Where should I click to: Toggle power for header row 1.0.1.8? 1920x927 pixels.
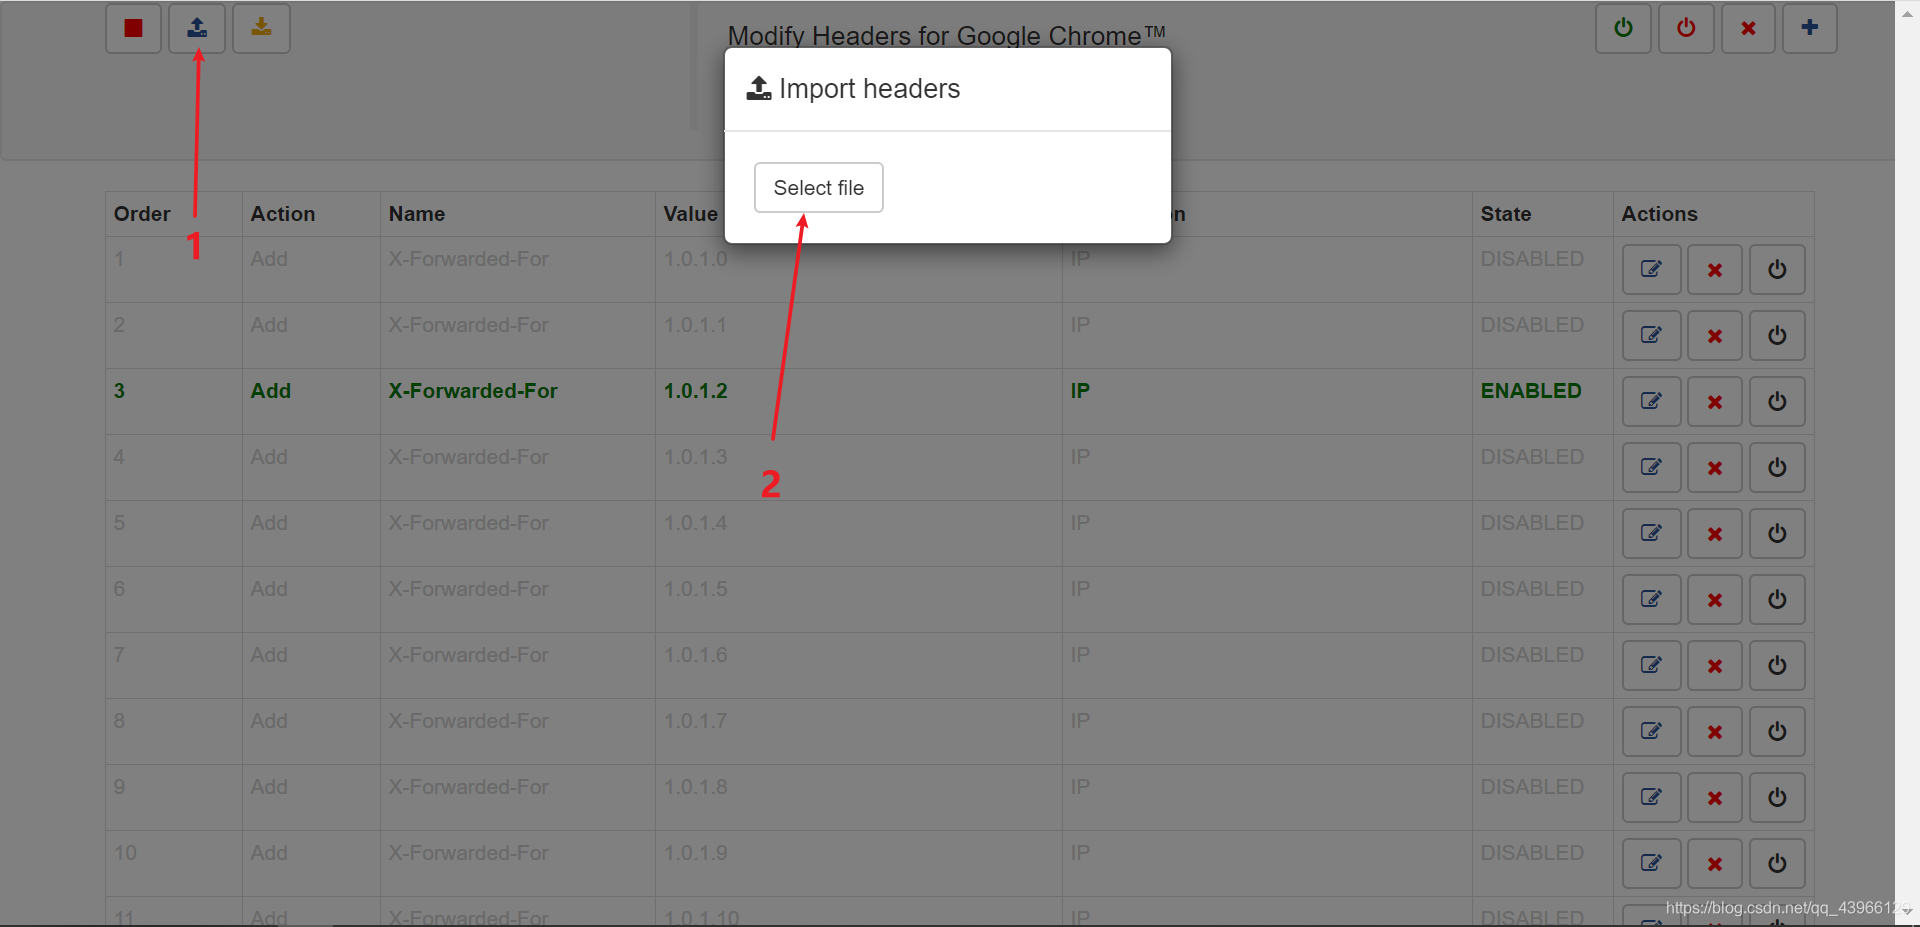(x=1777, y=798)
